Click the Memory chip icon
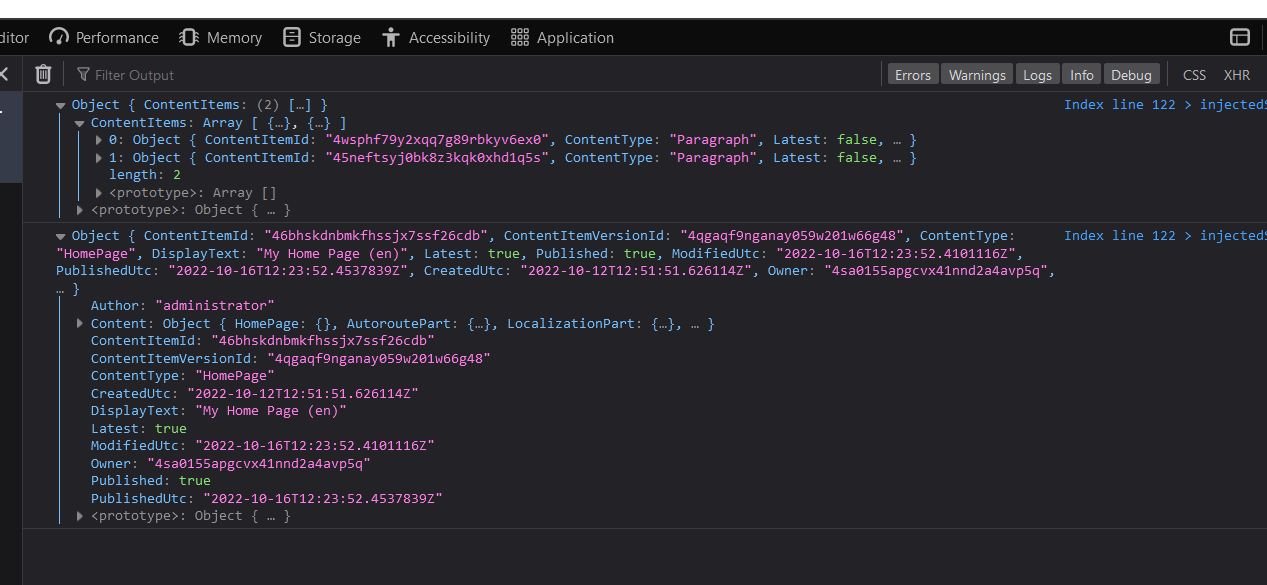1267x585 pixels. pos(188,37)
